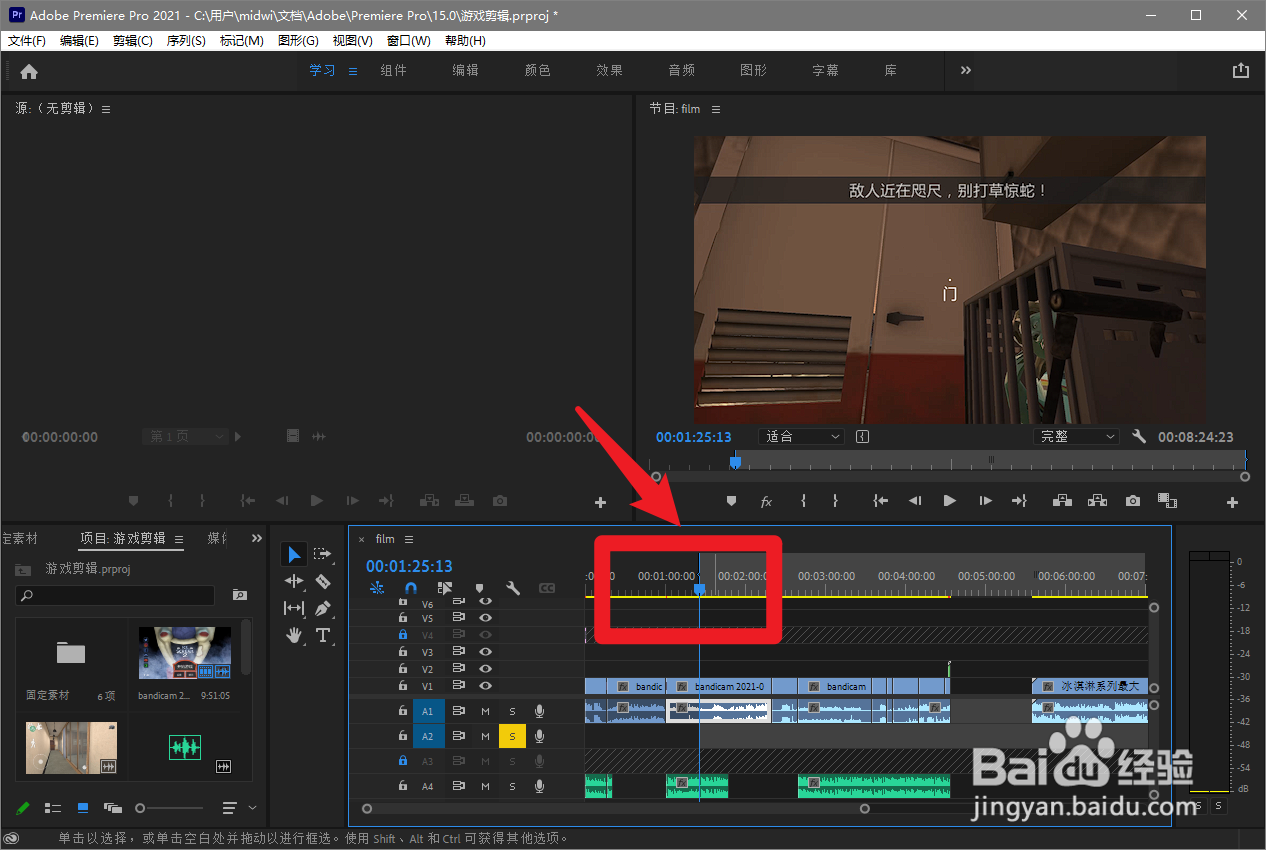Image resolution: width=1266 pixels, height=850 pixels.
Task: Open the 序列(S) menu
Action: [x=186, y=41]
